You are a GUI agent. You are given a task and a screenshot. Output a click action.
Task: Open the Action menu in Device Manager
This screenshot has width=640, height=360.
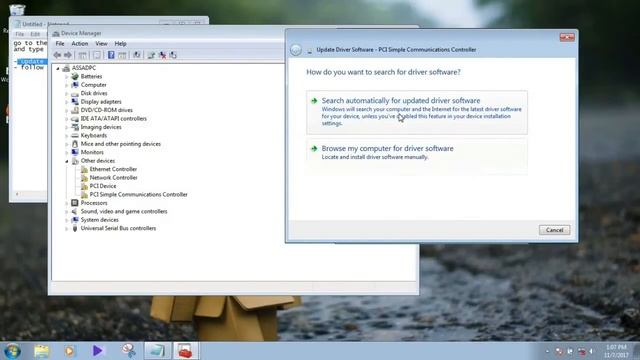(80, 43)
